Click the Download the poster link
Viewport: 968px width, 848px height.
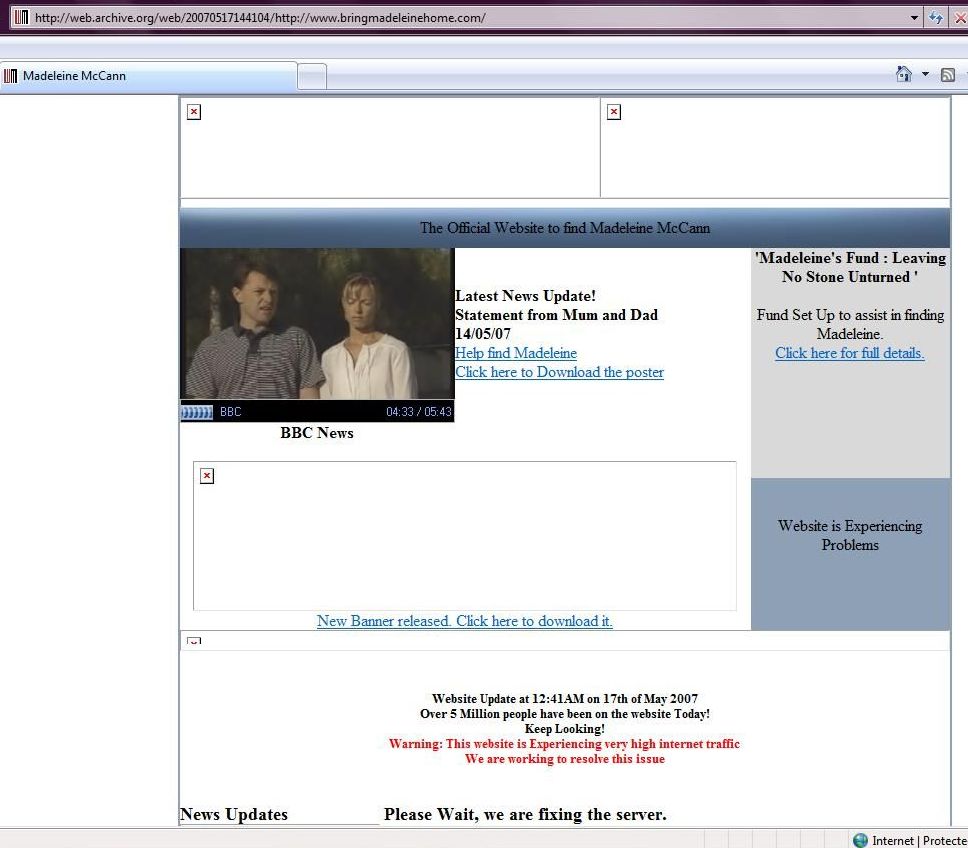(559, 372)
